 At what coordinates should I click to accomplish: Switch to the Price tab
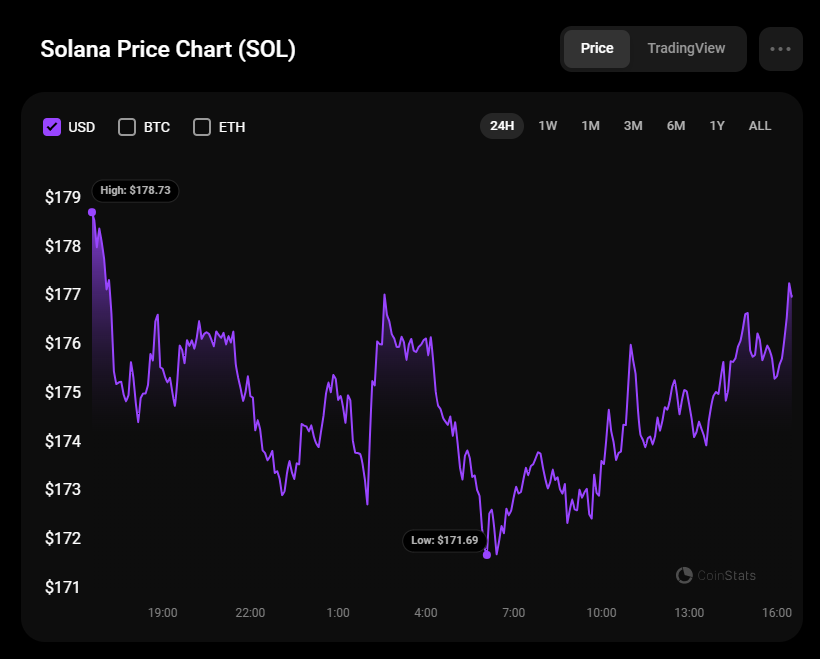[x=597, y=49]
